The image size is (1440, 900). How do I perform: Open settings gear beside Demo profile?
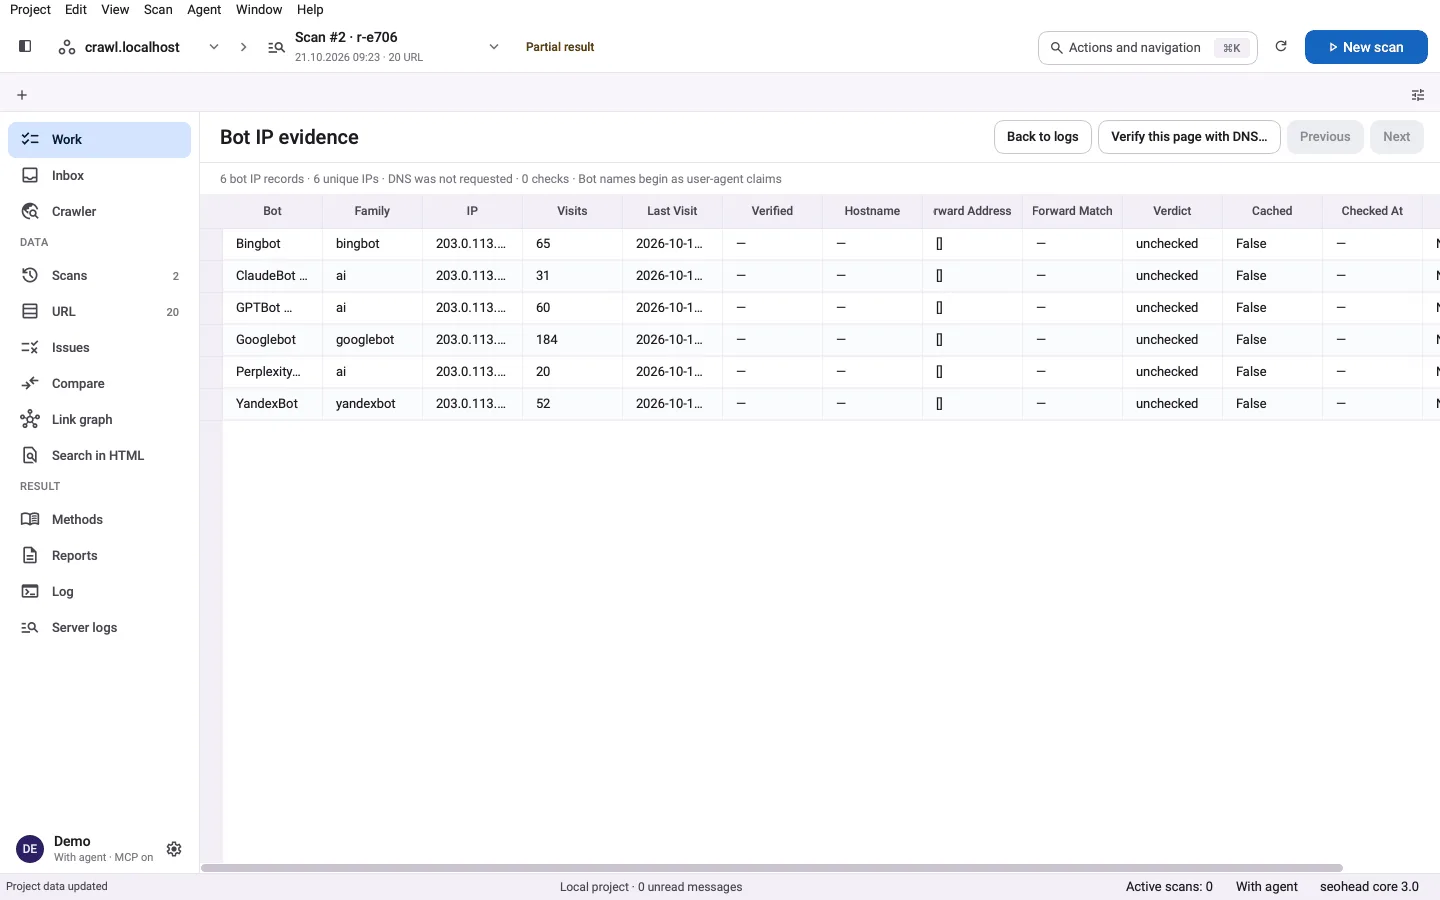174,849
